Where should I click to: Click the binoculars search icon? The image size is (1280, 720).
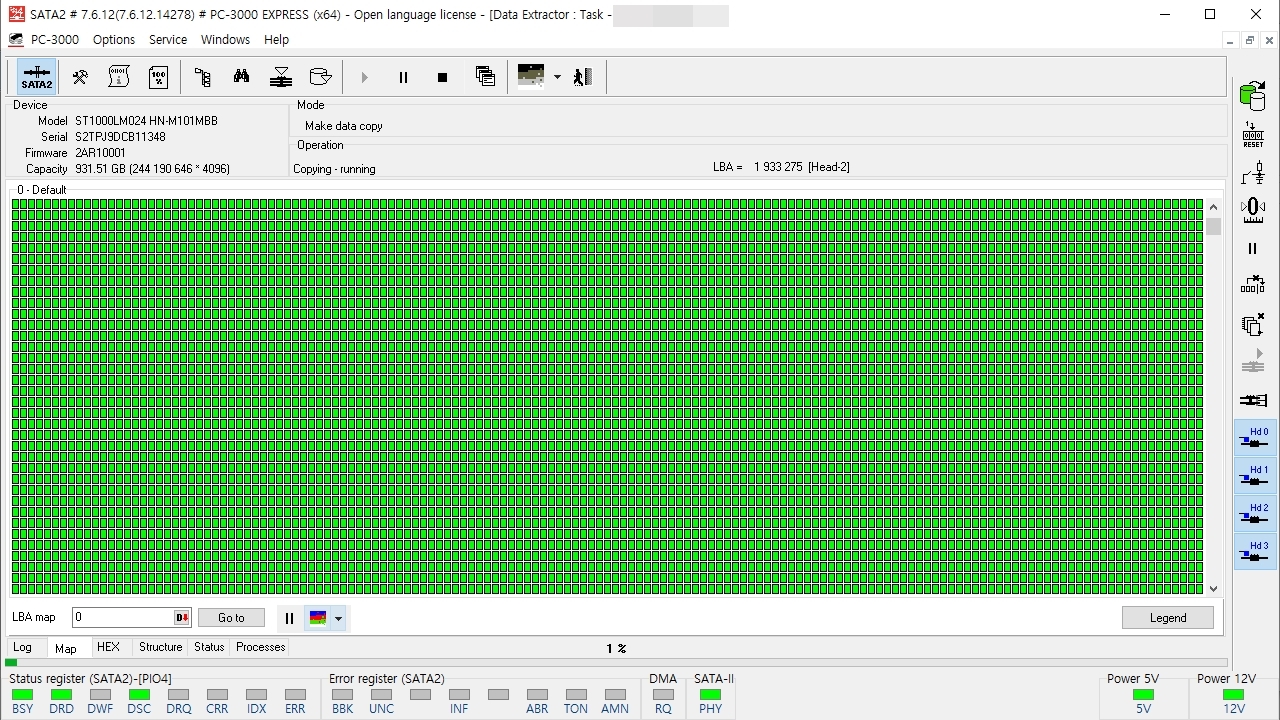(x=241, y=77)
